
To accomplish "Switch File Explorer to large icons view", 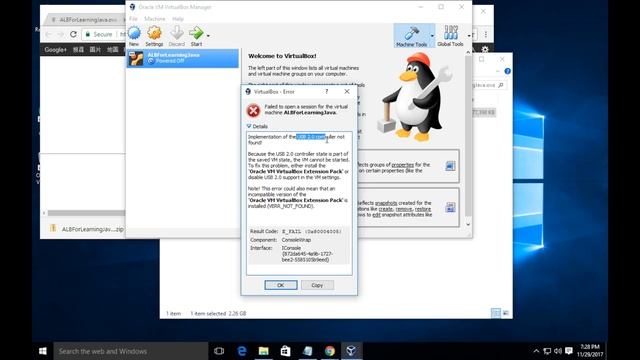I will click(x=505, y=313).
